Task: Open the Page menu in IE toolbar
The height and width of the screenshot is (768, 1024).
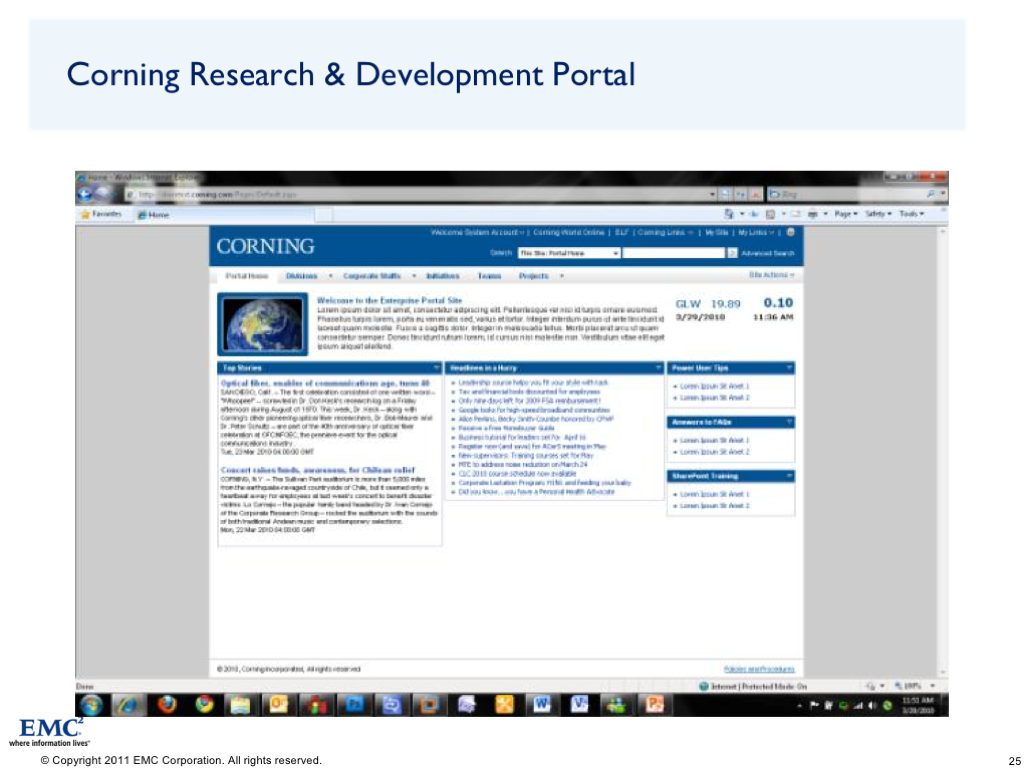Action: (846, 214)
